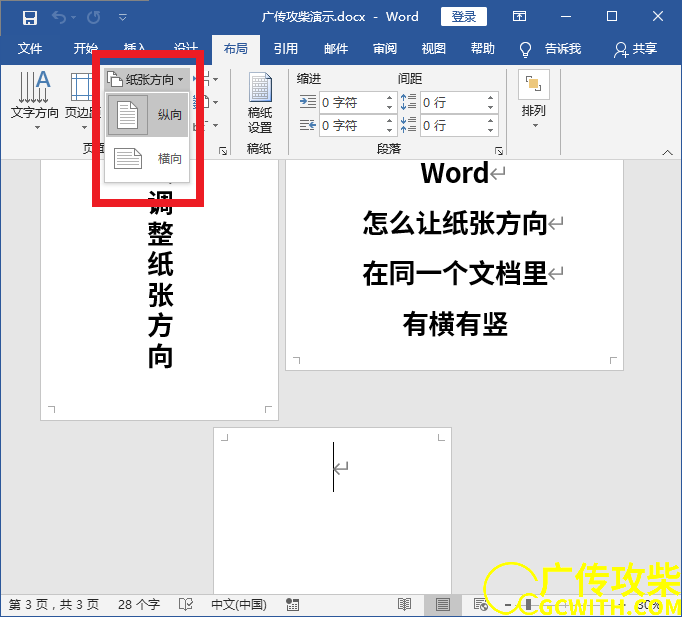
Task: Click the Redo icon in quick access toolbar
Action: point(94,17)
